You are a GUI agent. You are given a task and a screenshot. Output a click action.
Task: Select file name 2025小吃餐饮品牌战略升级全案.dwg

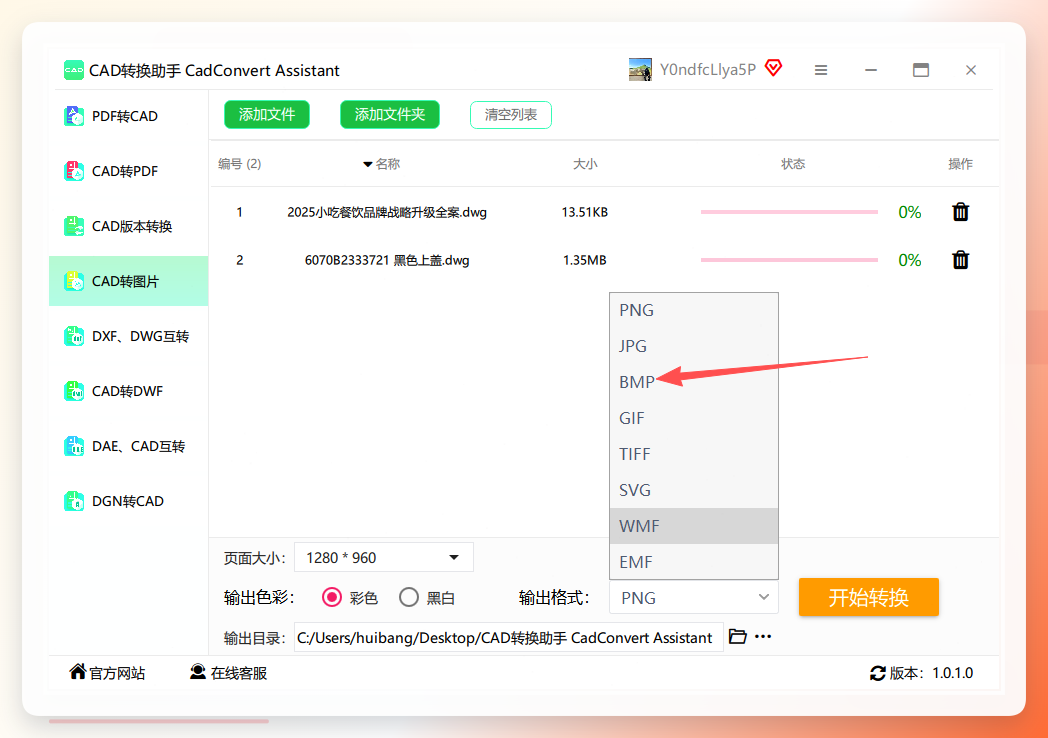(387, 213)
